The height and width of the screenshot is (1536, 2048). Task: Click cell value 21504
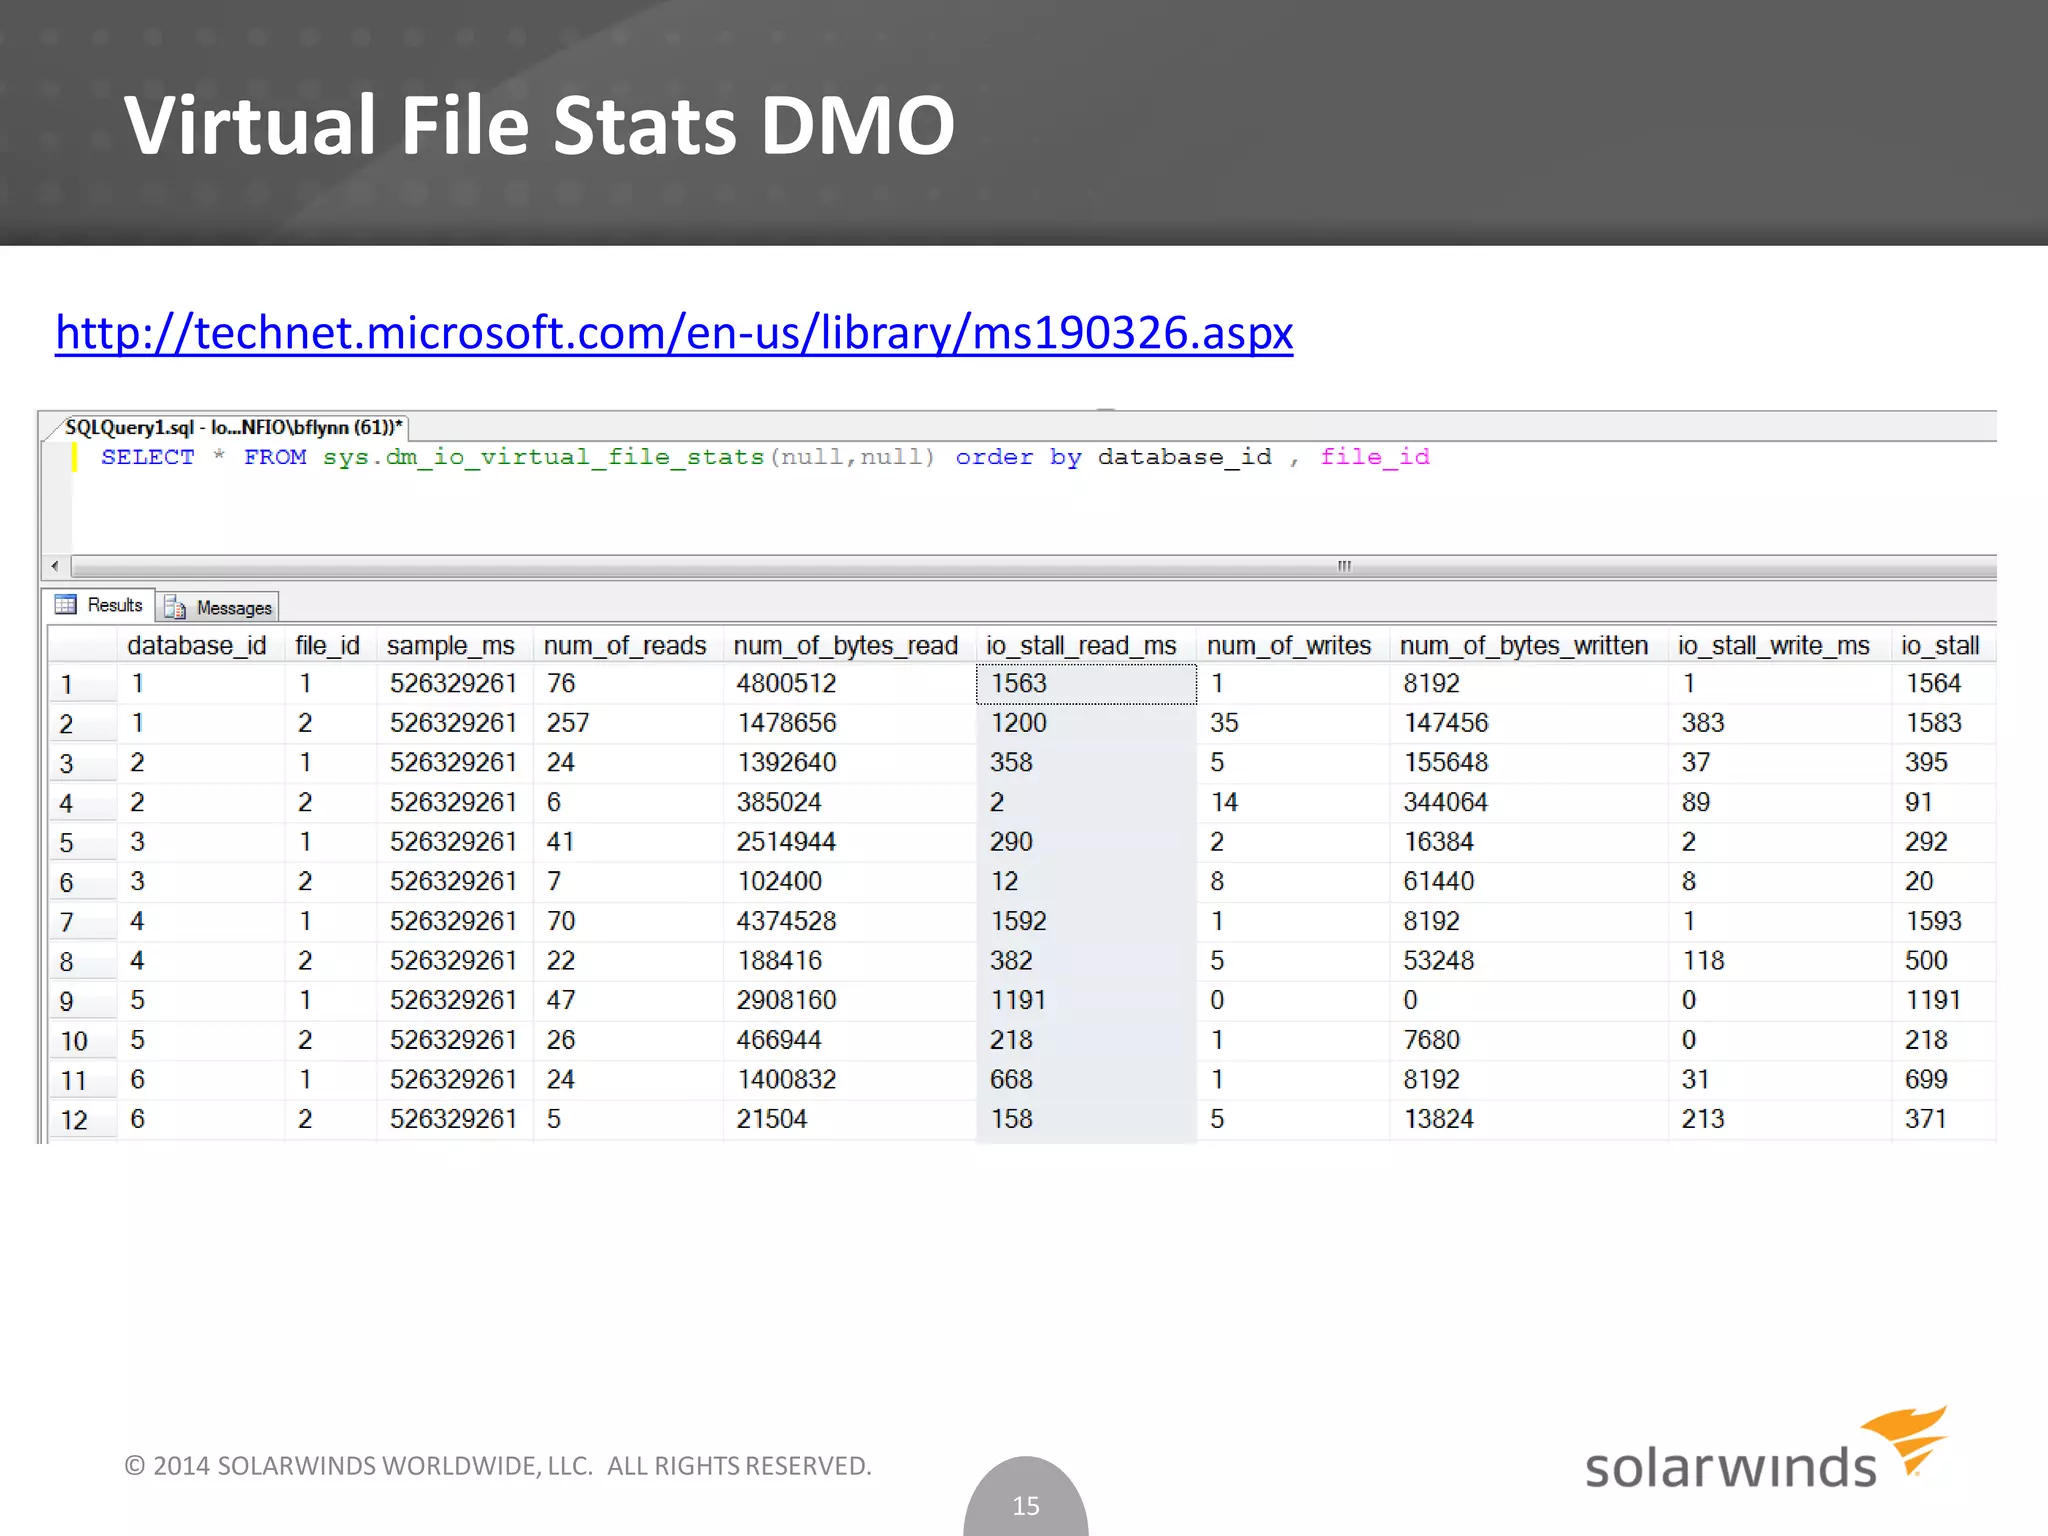(x=771, y=1119)
